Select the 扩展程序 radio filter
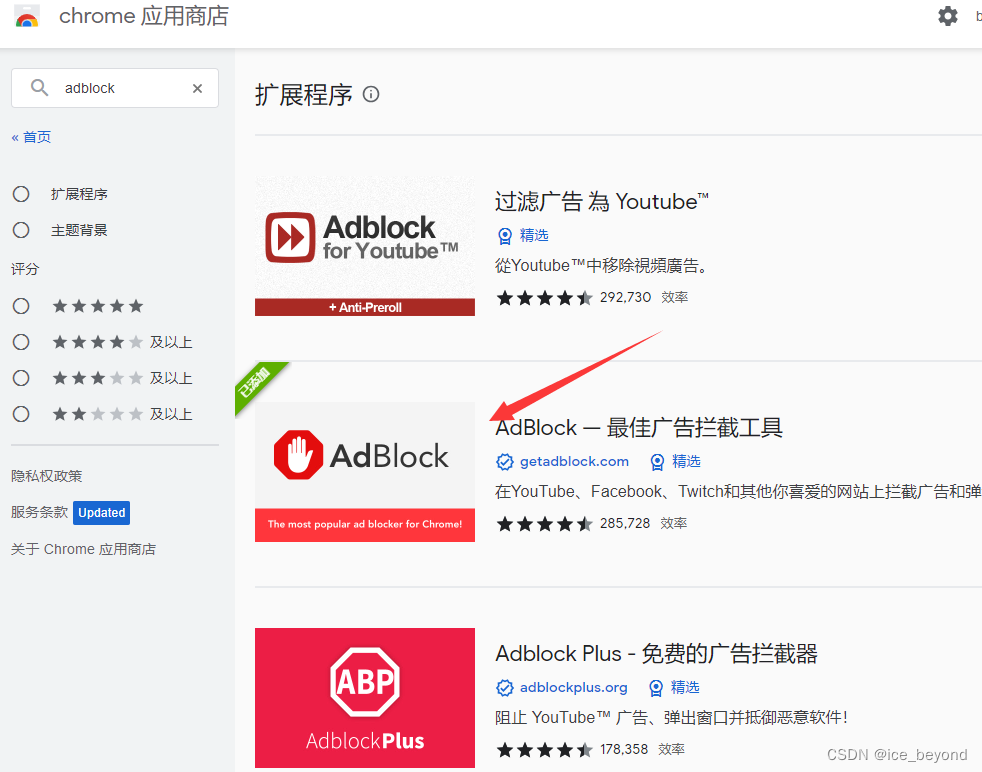The height and width of the screenshot is (772, 982). (21, 194)
